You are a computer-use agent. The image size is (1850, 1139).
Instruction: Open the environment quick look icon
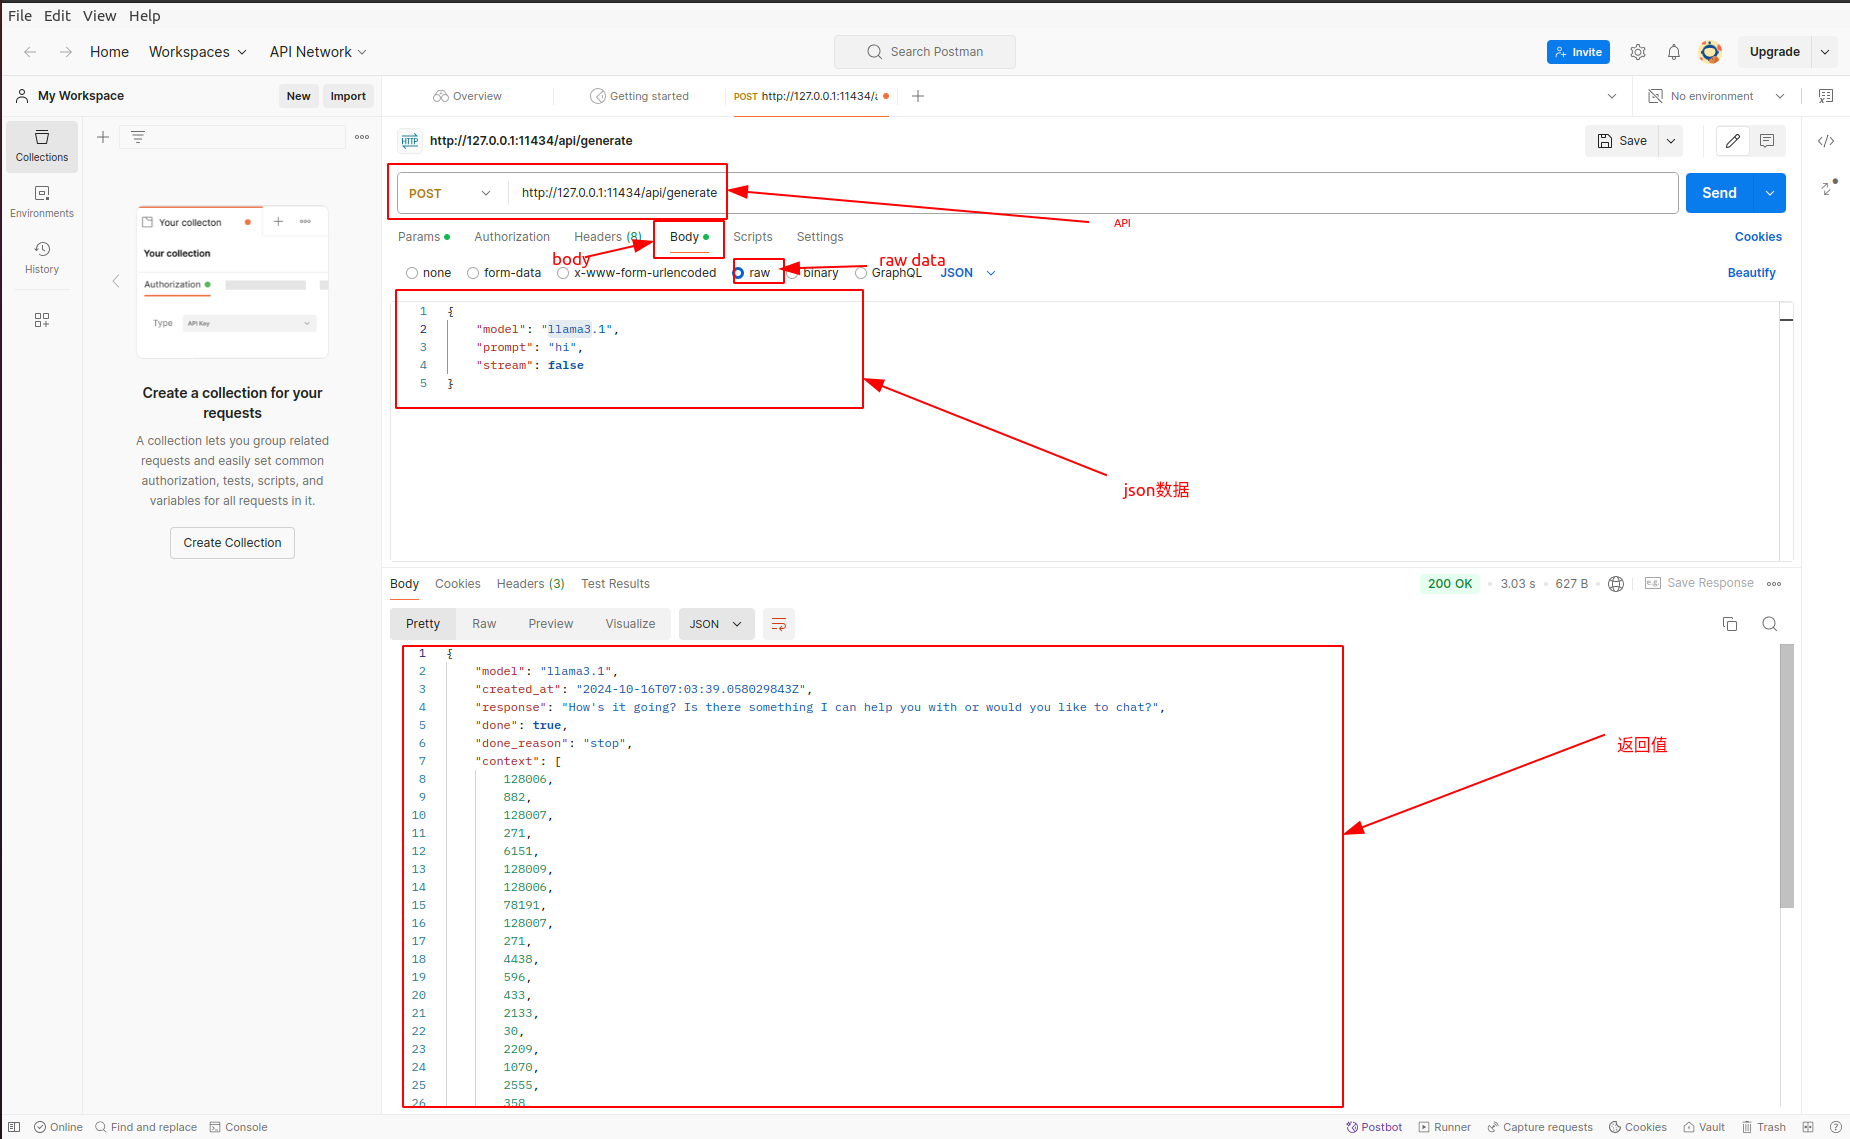[x=1826, y=96]
